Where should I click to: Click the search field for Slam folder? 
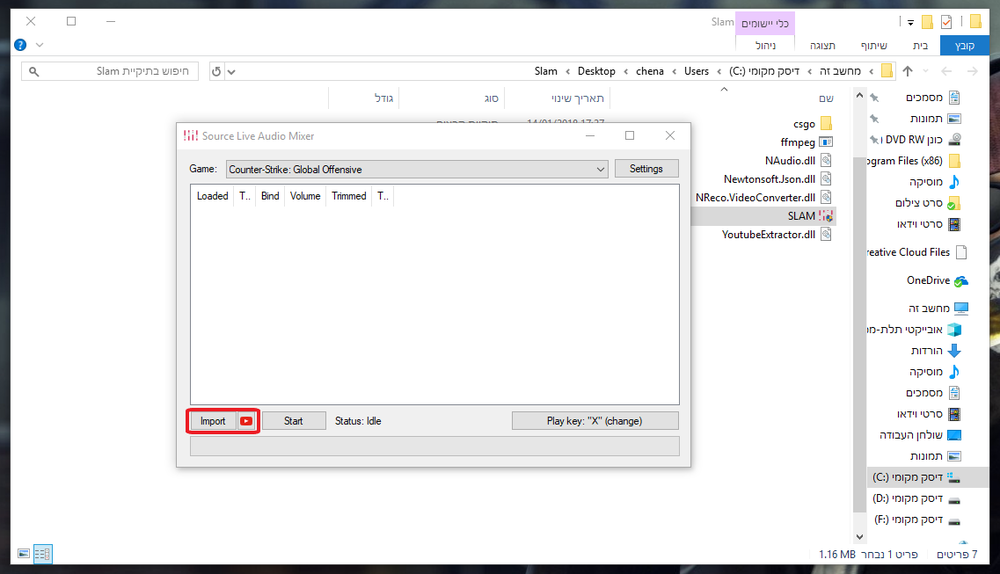[110, 71]
